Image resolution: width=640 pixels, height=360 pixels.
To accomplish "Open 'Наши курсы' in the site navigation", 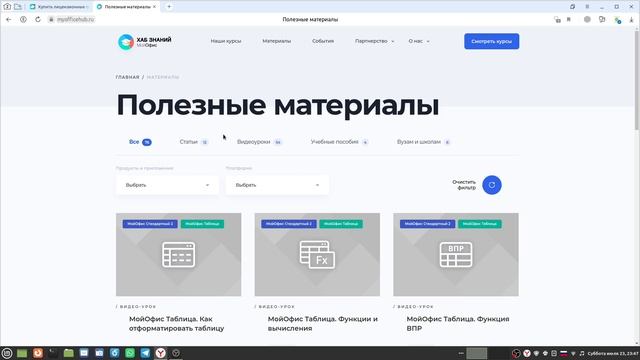I will (x=226, y=41).
